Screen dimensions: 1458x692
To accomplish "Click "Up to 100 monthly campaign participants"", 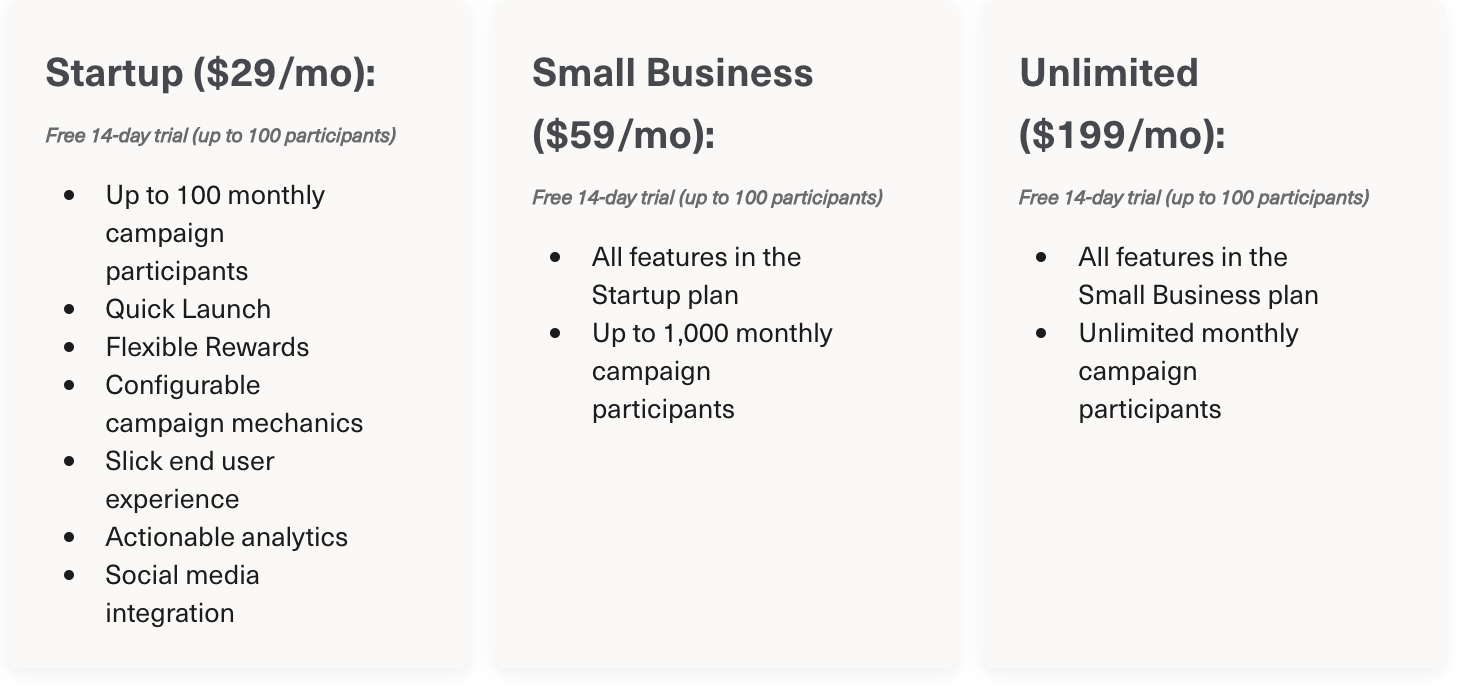I will point(215,233).
